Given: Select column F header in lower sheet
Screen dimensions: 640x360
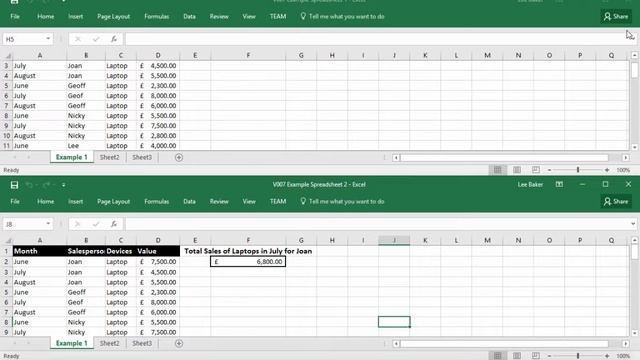Looking at the screenshot, I should coord(248,240).
